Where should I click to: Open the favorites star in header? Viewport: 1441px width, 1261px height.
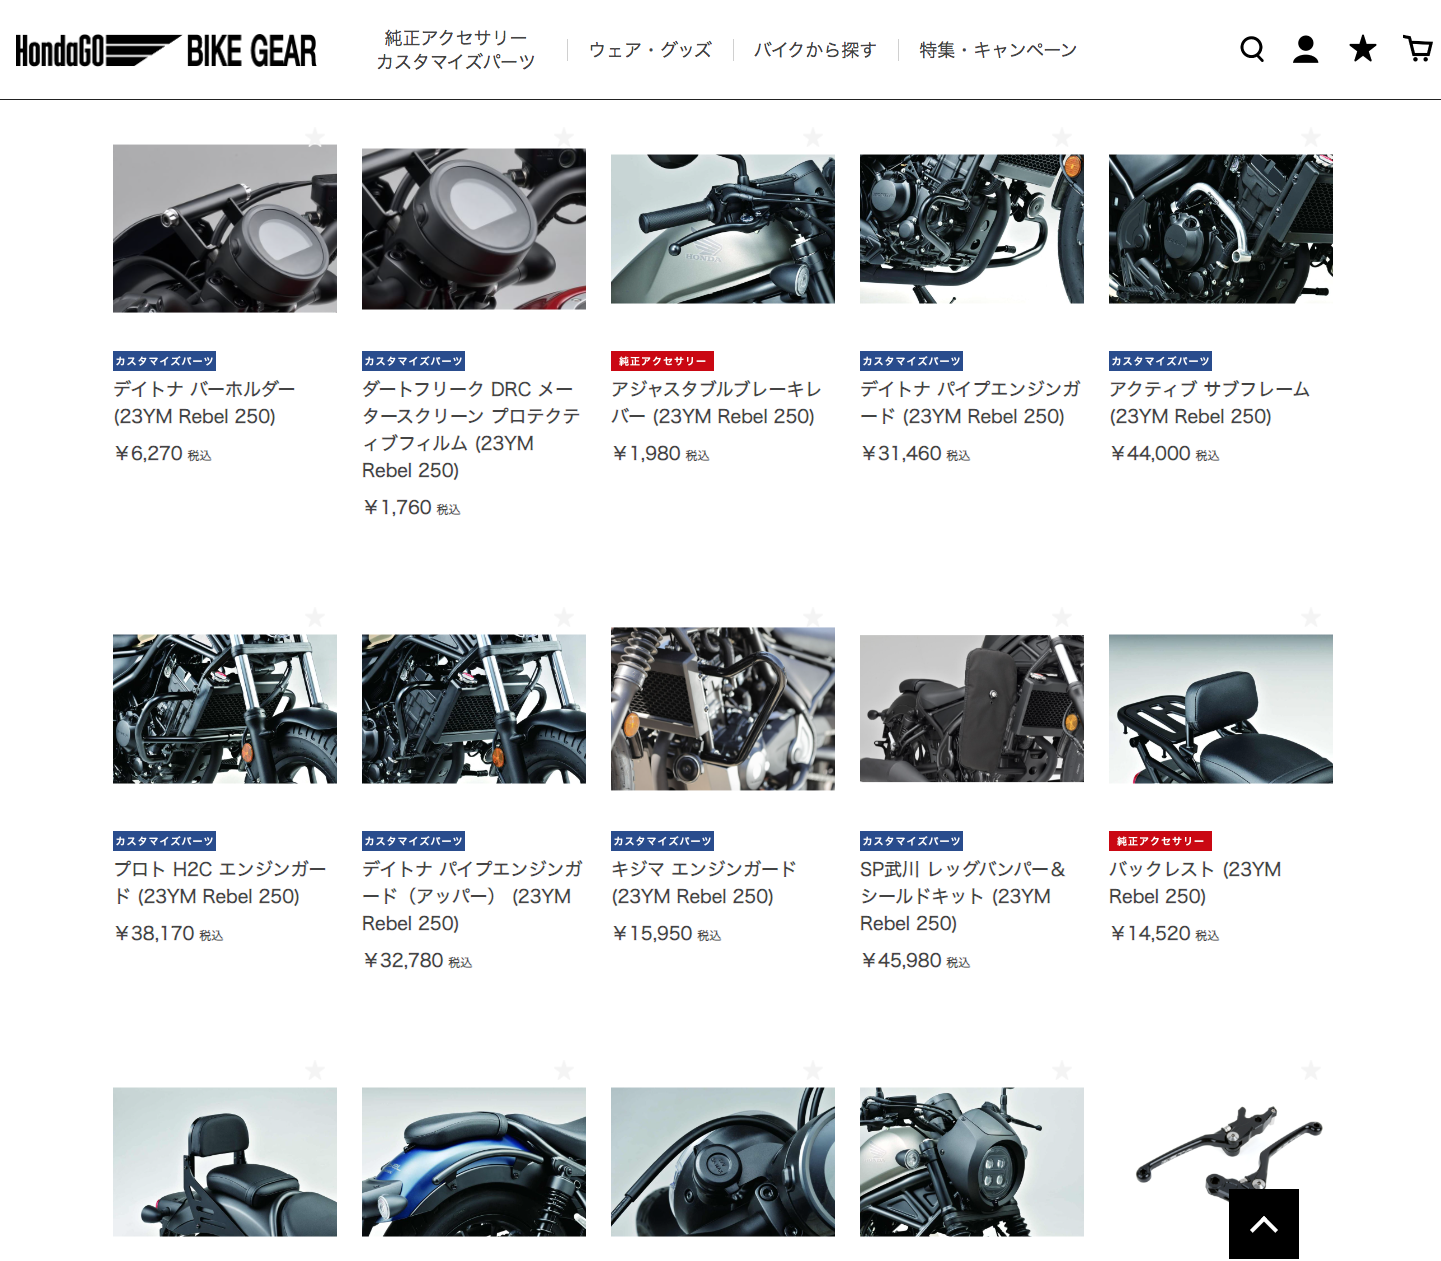[1362, 49]
